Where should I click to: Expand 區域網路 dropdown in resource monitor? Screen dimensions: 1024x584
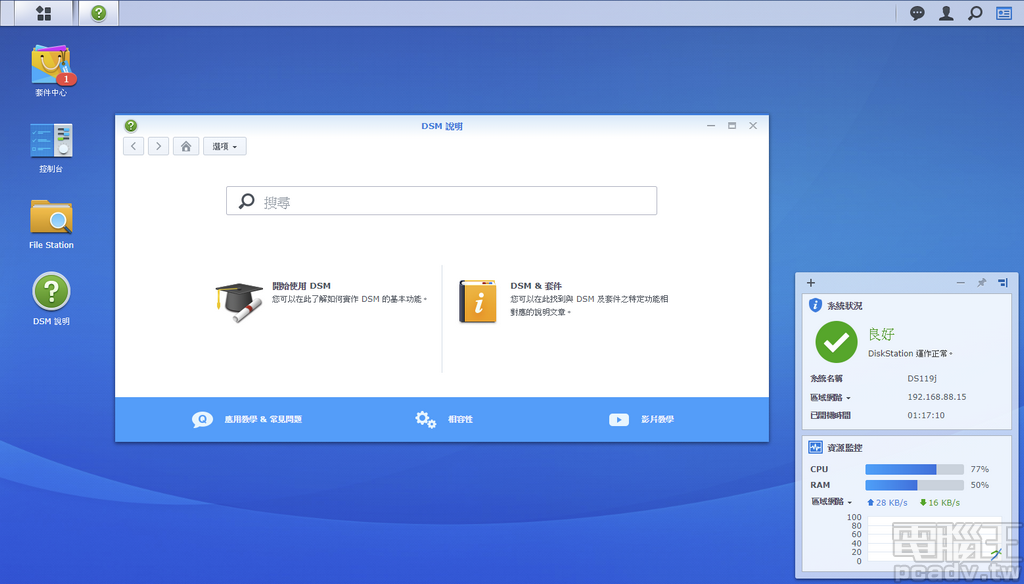pyautogui.click(x=831, y=502)
